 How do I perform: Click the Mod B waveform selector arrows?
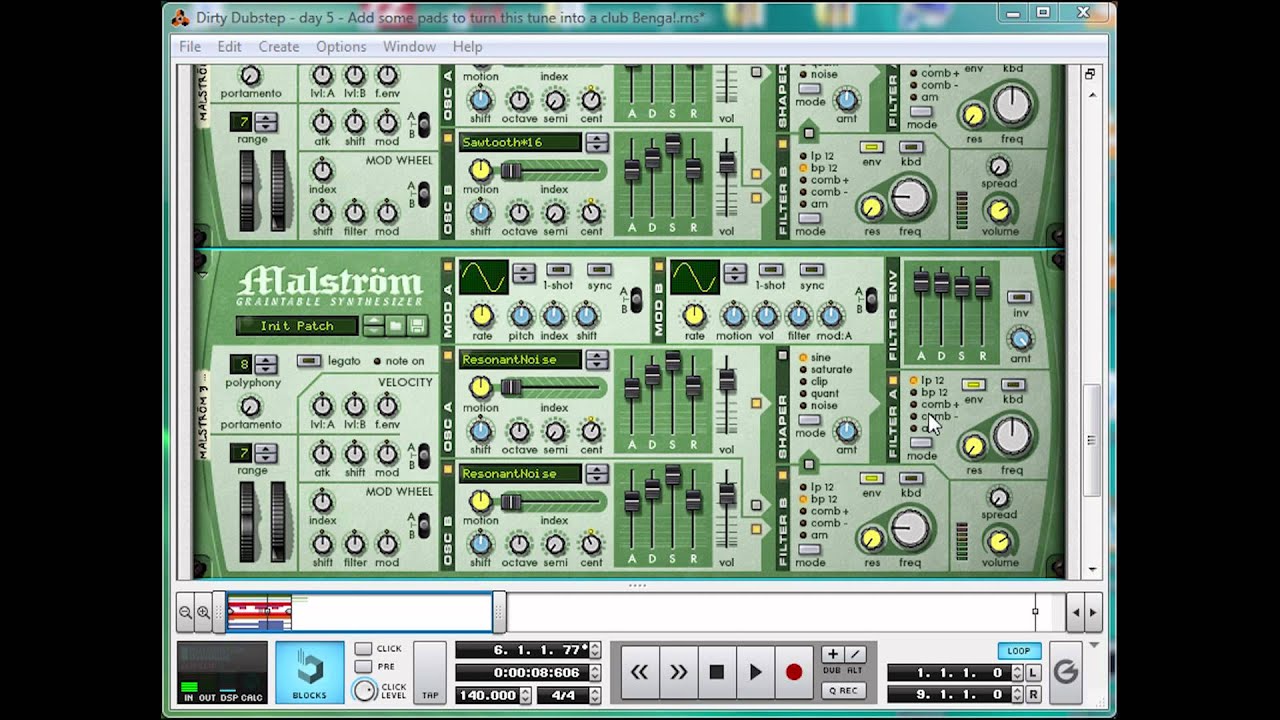(735, 274)
